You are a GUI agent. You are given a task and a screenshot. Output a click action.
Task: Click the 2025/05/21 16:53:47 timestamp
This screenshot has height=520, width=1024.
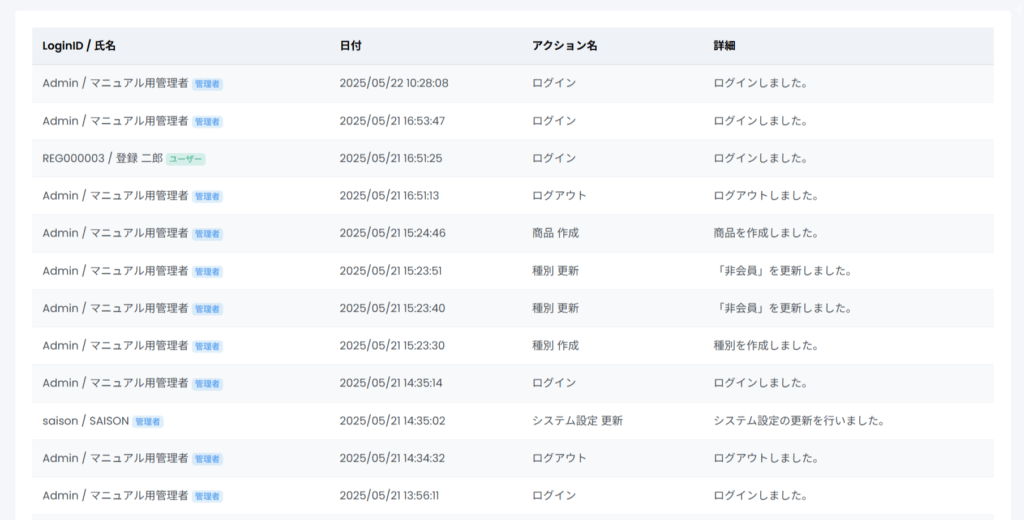pos(392,121)
